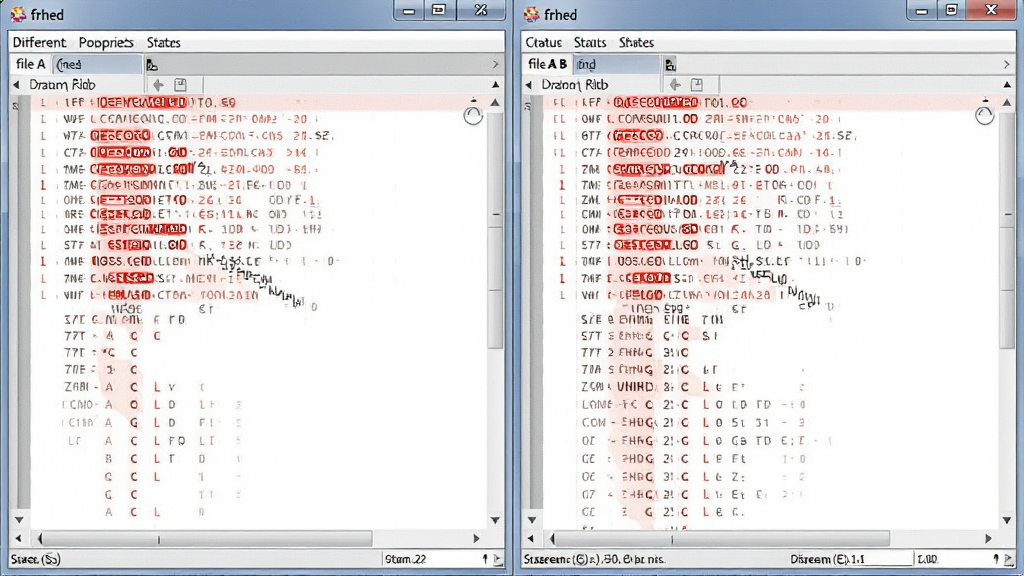This screenshot has height=576, width=1024.
Task: Click the circular refresh icon in the right window
Action: (x=984, y=116)
